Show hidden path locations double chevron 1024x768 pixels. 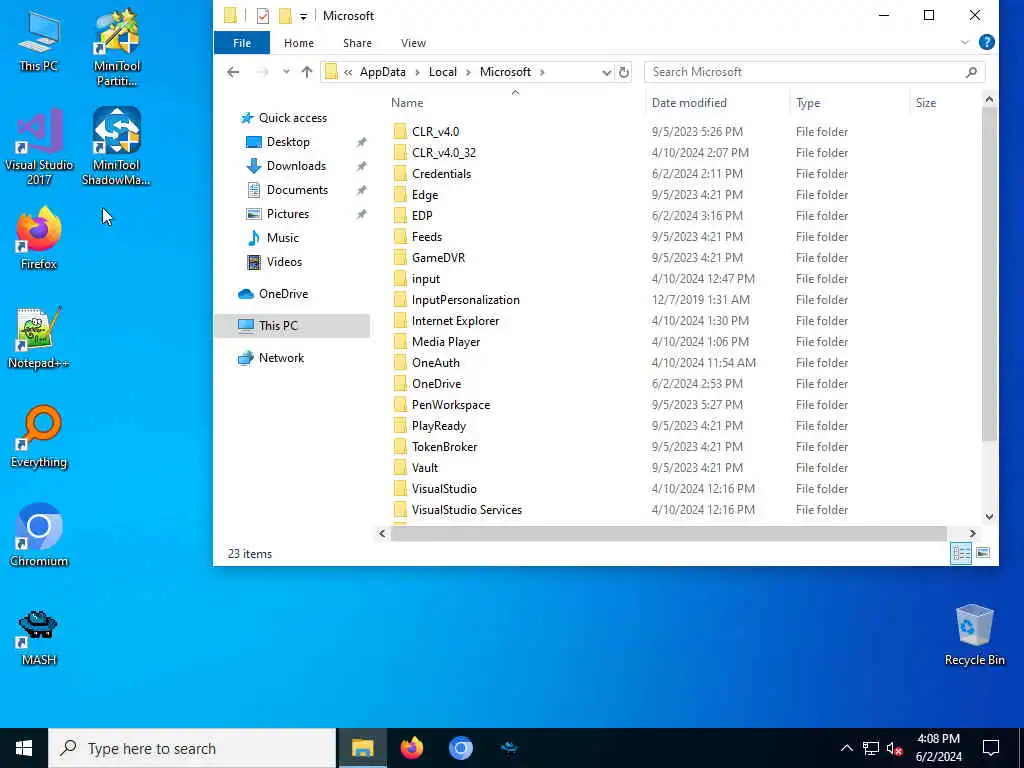click(x=348, y=72)
